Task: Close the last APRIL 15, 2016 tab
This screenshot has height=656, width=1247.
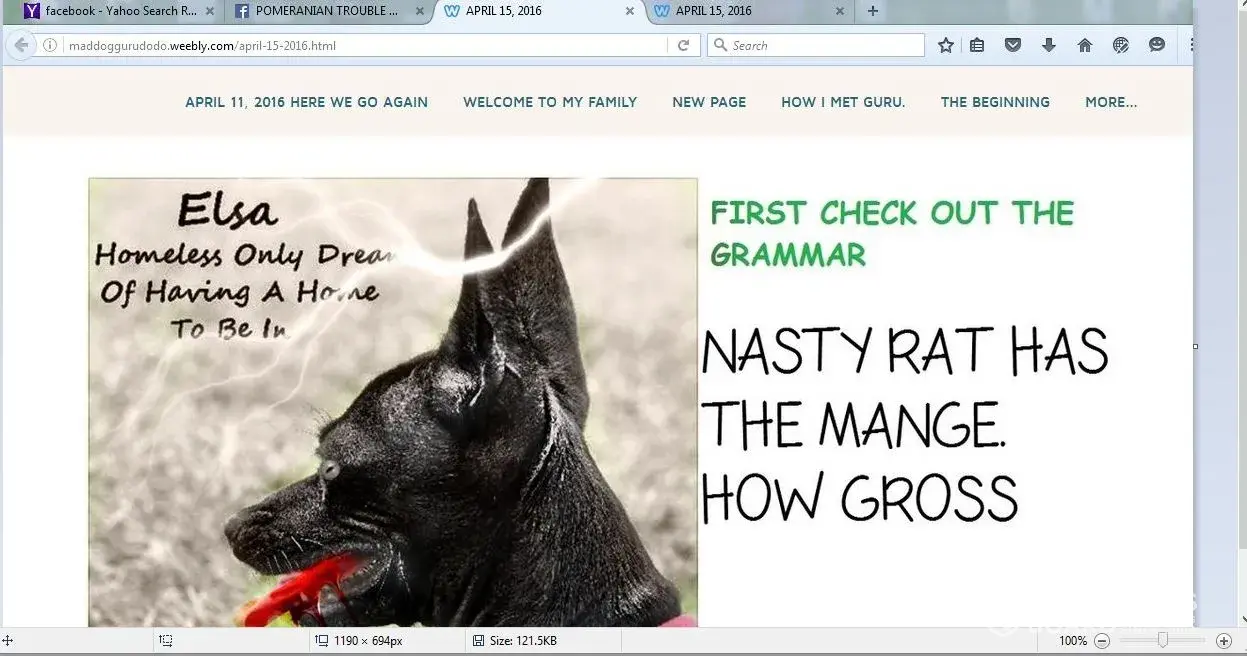Action: (x=839, y=12)
